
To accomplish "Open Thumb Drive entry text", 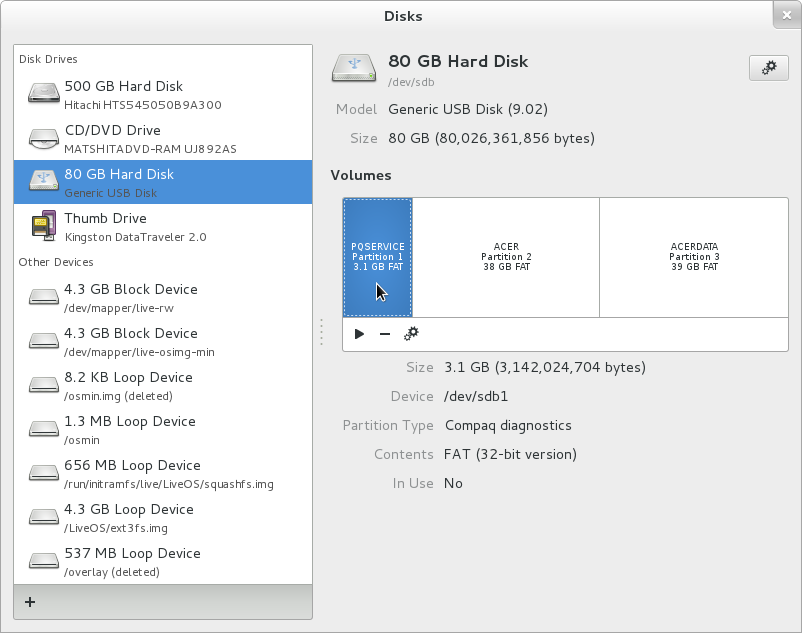I will click(105, 218).
